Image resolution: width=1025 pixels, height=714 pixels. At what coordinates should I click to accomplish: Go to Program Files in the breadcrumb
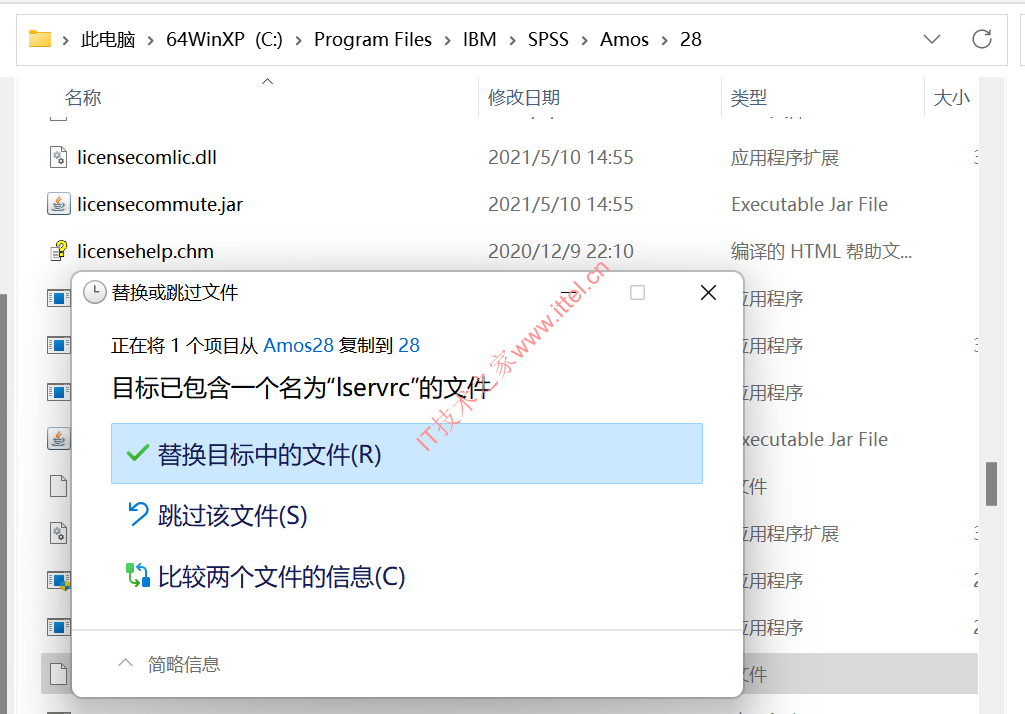(x=373, y=40)
